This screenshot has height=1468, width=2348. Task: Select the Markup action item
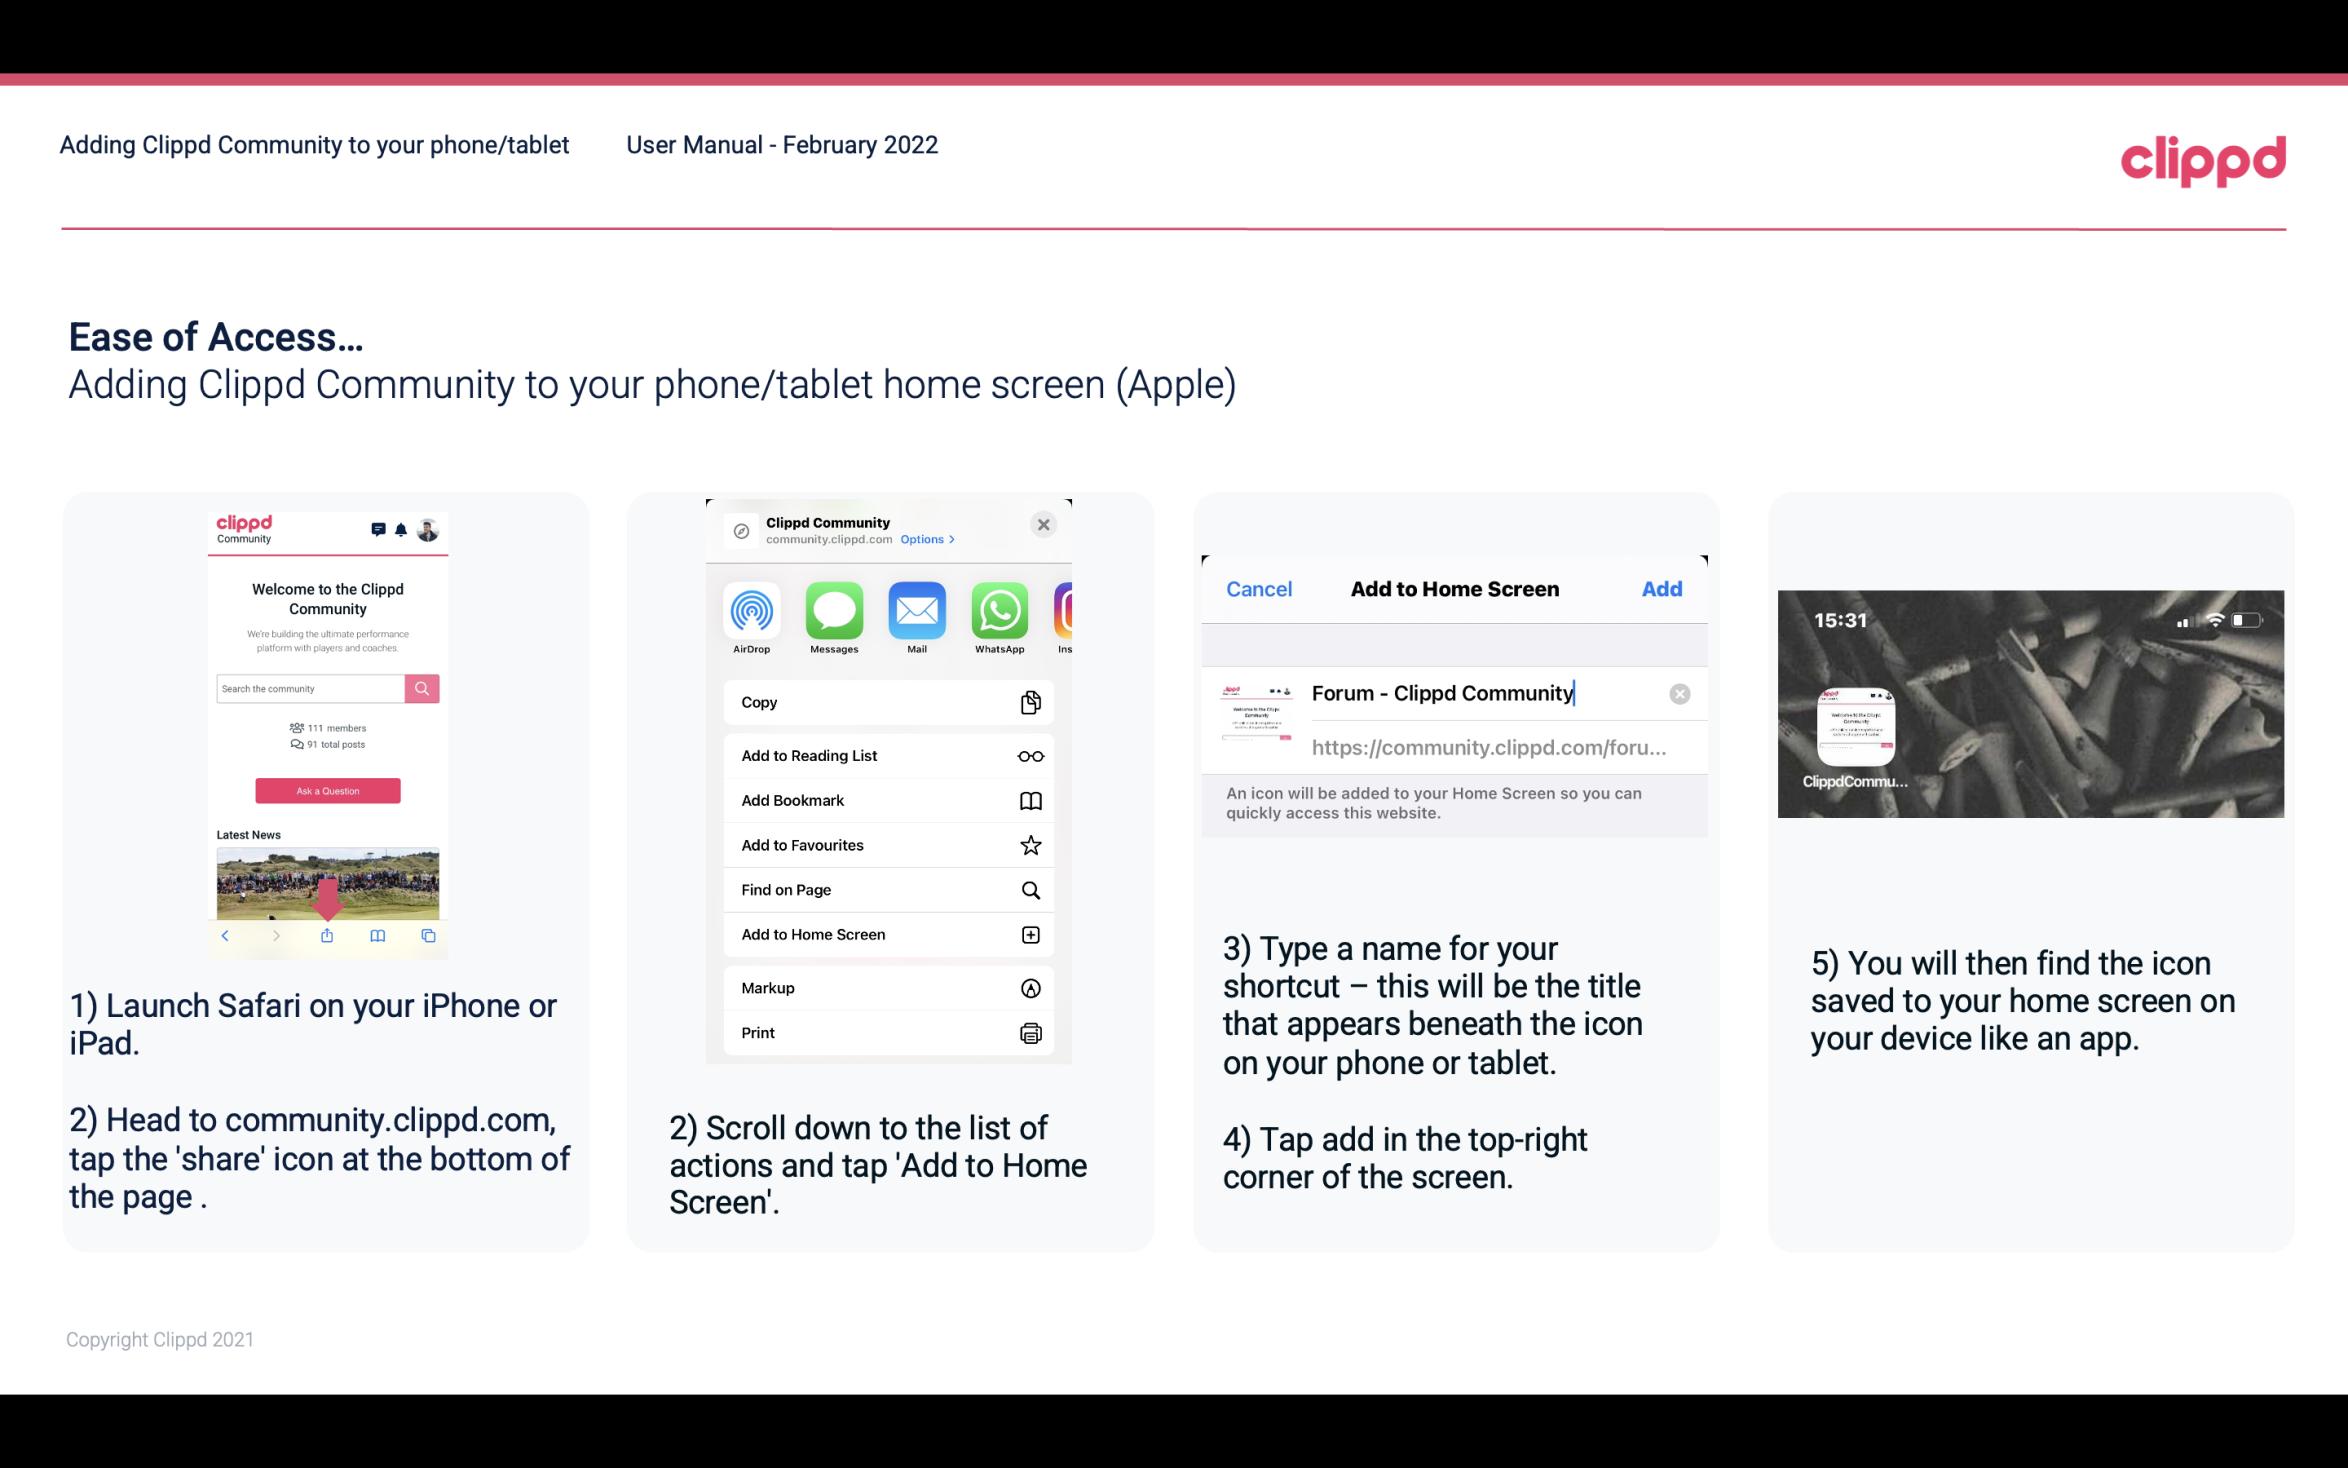coord(884,988)
